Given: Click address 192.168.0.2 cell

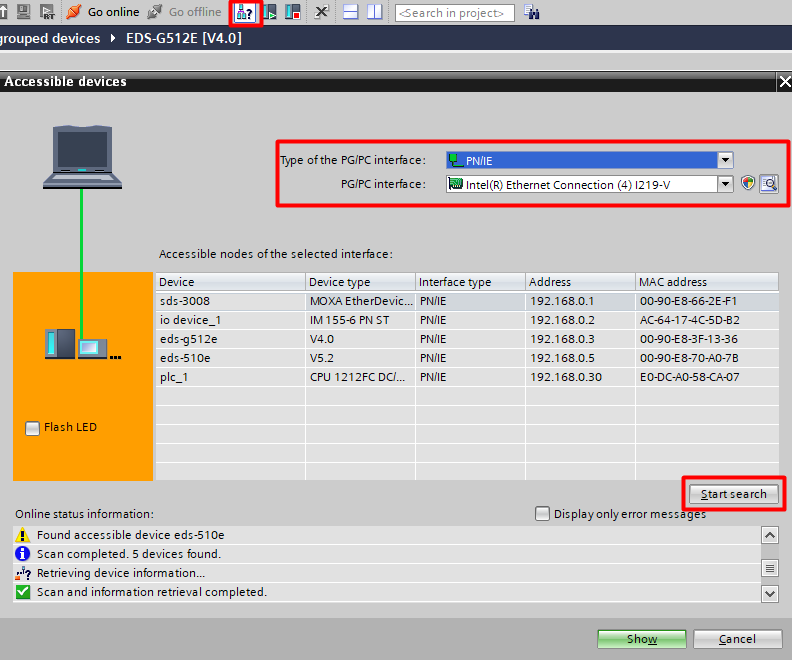Looking at the screenshot, I should (580, 320).
